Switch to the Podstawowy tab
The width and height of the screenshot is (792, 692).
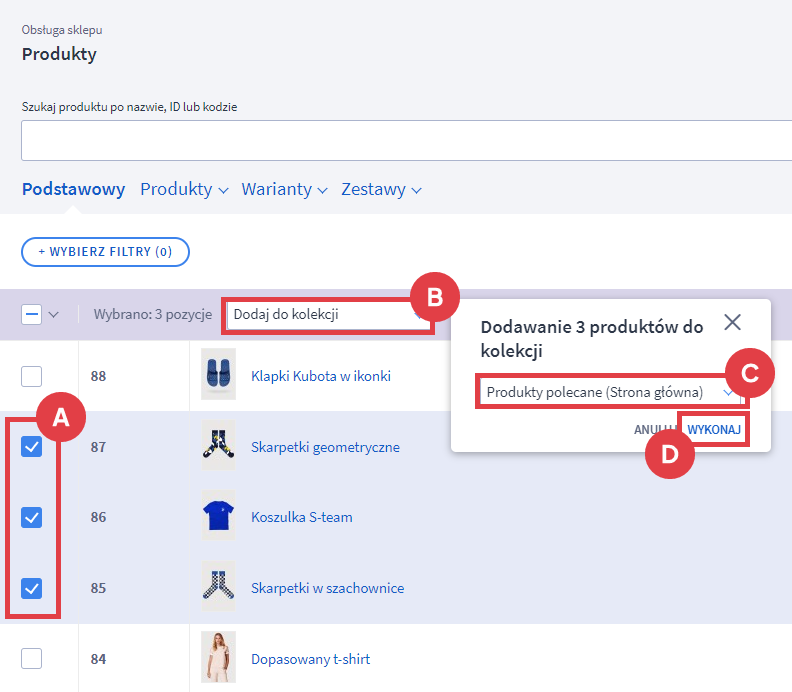click(73, 190)
